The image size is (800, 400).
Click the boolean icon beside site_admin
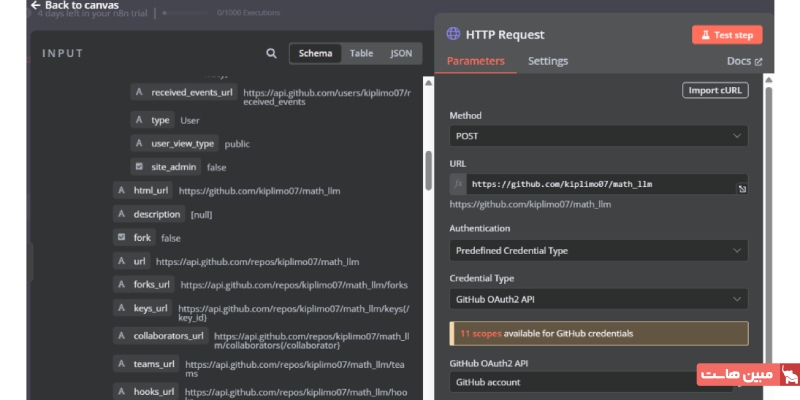pos(139,166)
